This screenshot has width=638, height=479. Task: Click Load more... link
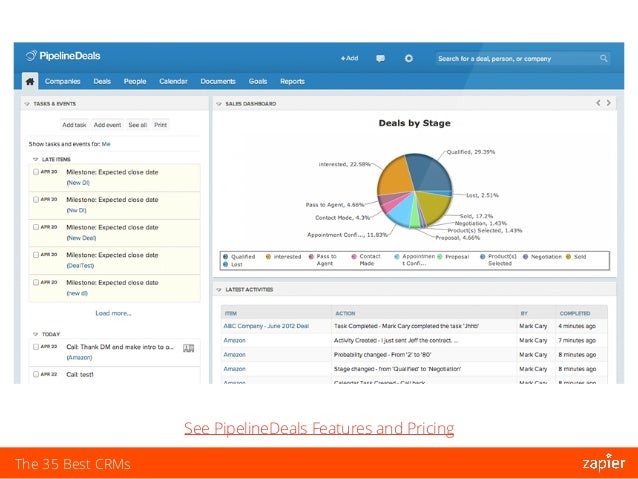pos(114,313)
